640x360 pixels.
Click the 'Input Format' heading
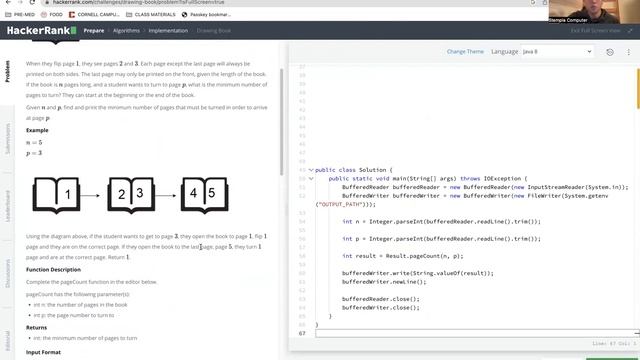pos(43,352)
